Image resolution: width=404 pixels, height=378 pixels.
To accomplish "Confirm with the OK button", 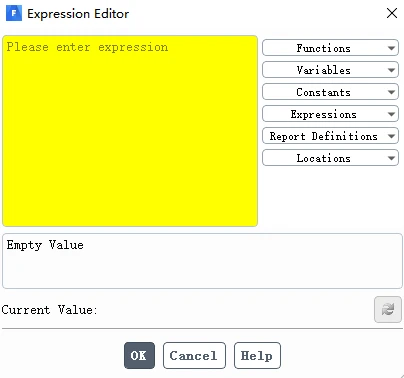I will (x=139, y=355).
